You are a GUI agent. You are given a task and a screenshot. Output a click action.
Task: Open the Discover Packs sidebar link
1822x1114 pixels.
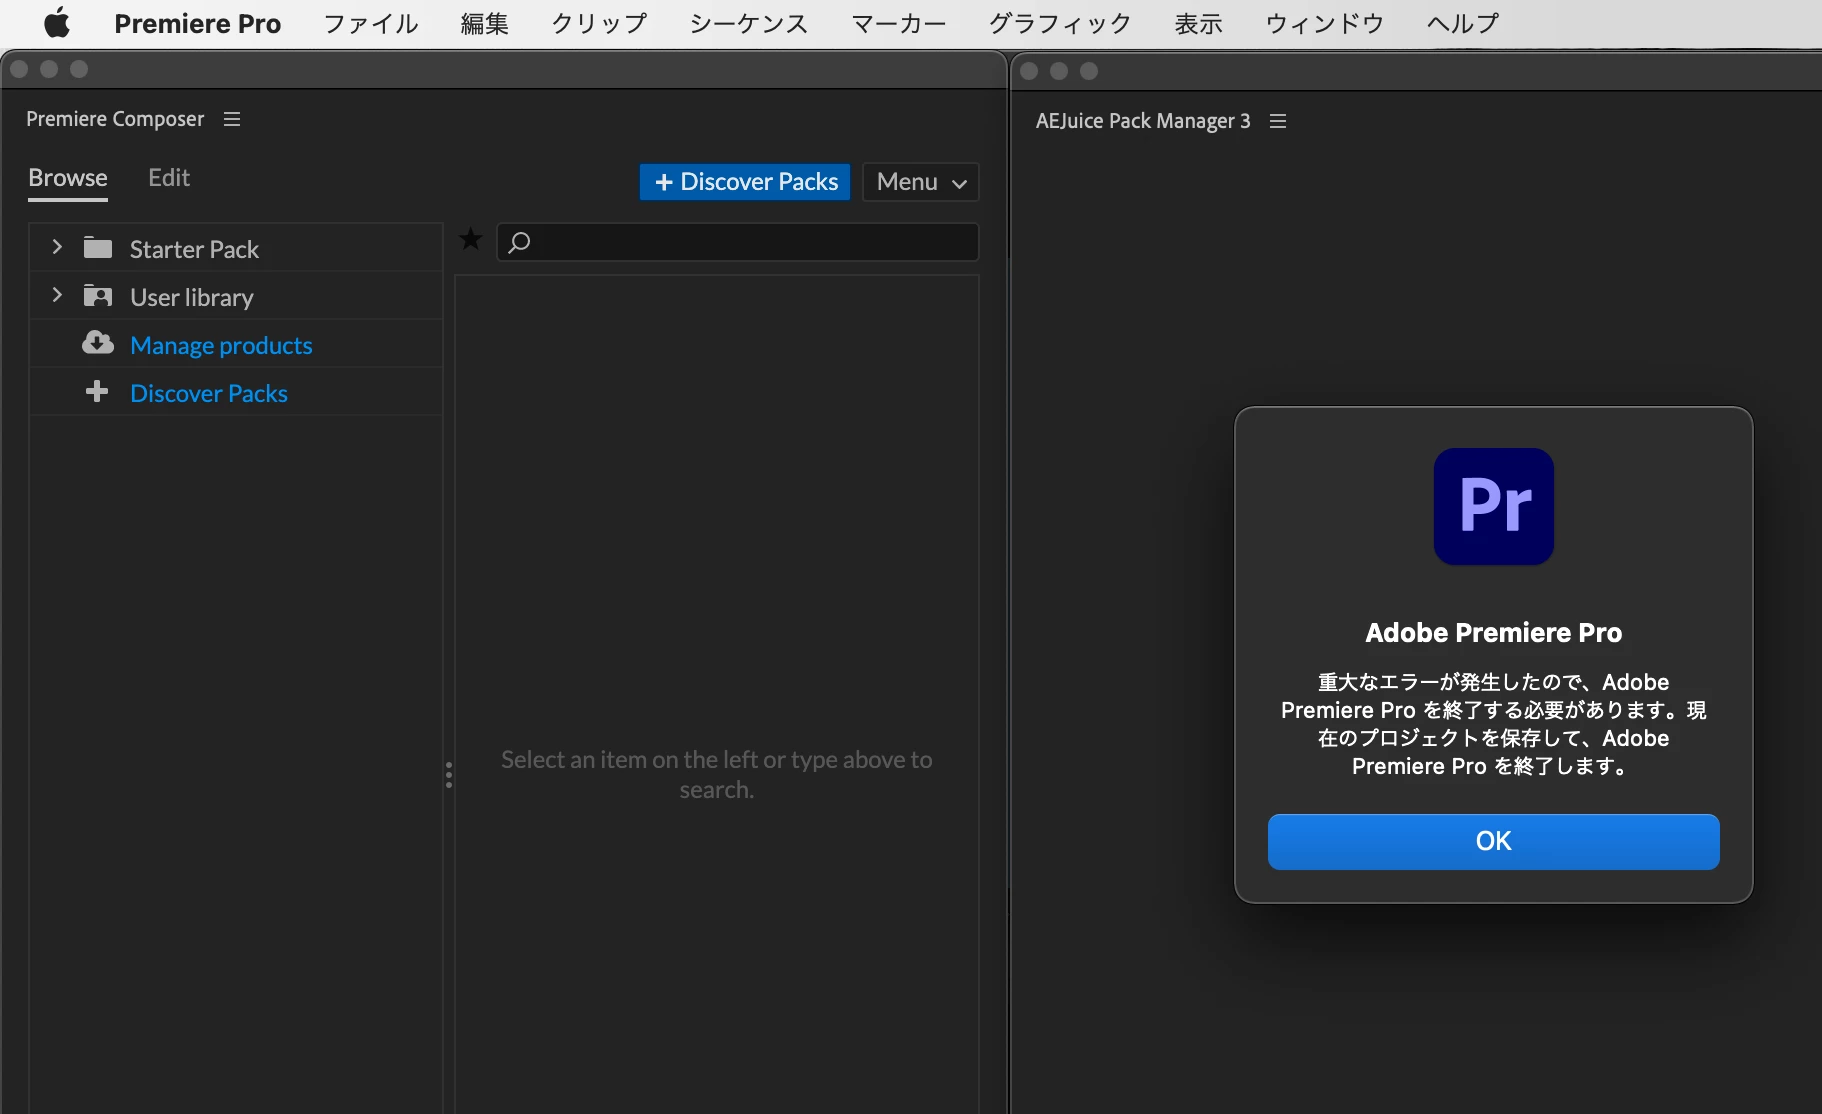(x=209, y=393)
